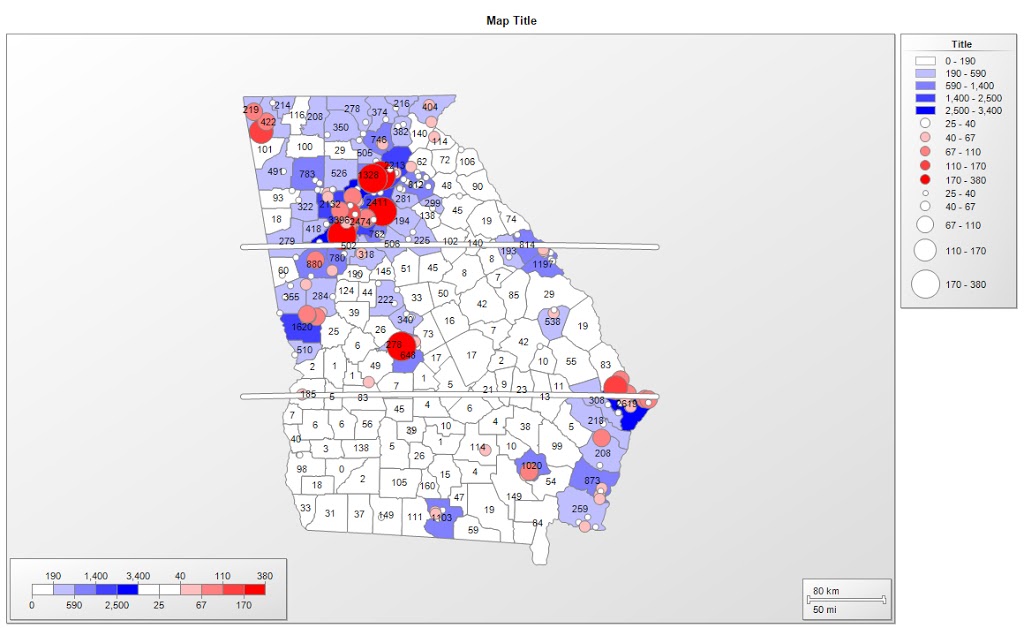Click the Map Title heading
The image size is (1024, 628).
coord(511,20)
